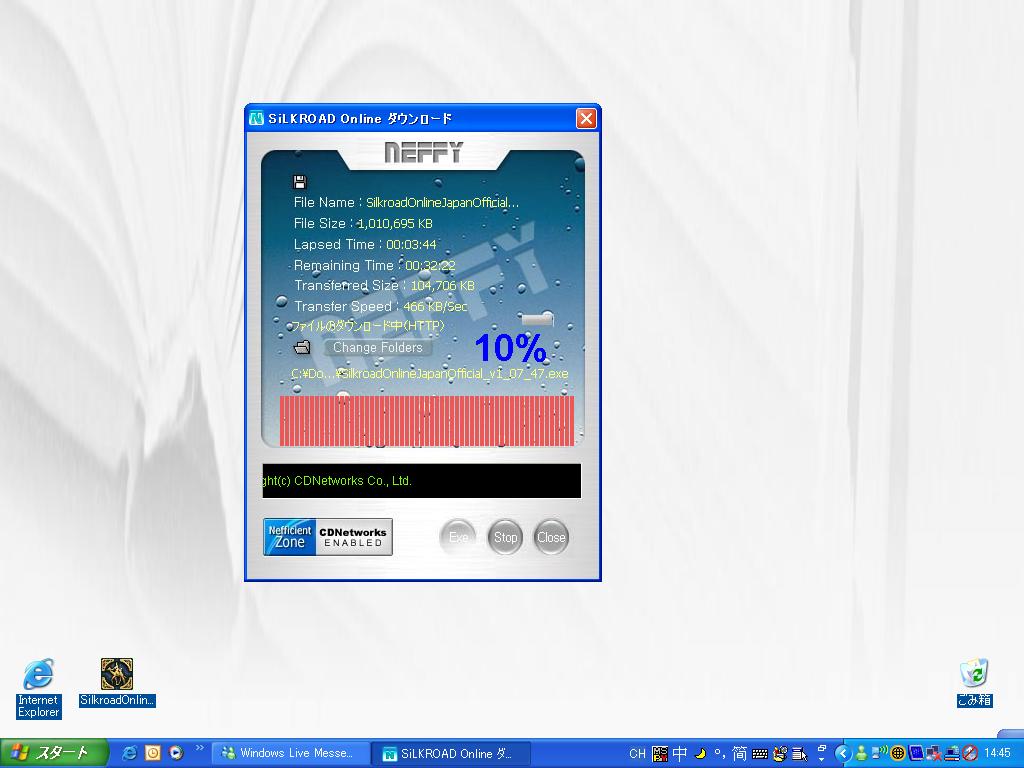Select the SilkroadOnline desktop icon
This screenshot has height=768, width=1024.
coord(117,682)
